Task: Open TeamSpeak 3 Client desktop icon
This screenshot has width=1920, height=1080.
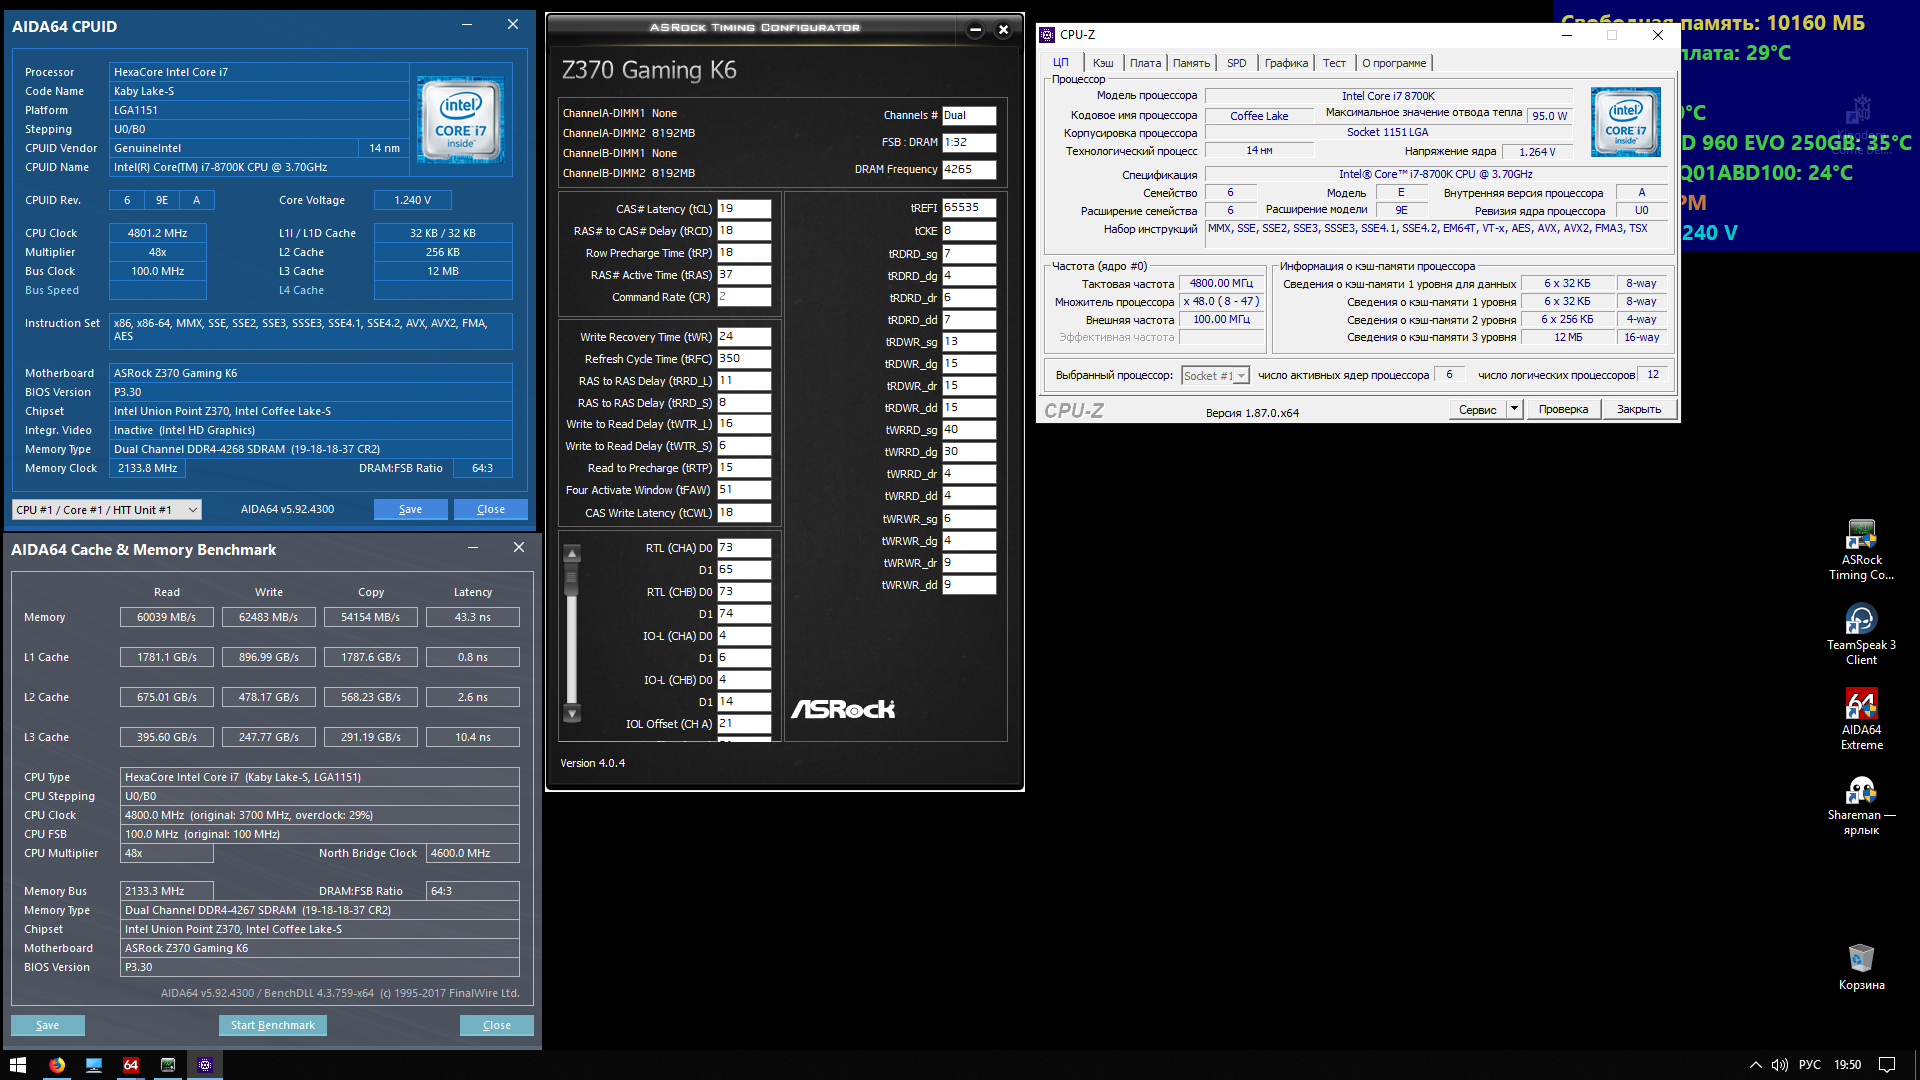Action: [1860, 620]
